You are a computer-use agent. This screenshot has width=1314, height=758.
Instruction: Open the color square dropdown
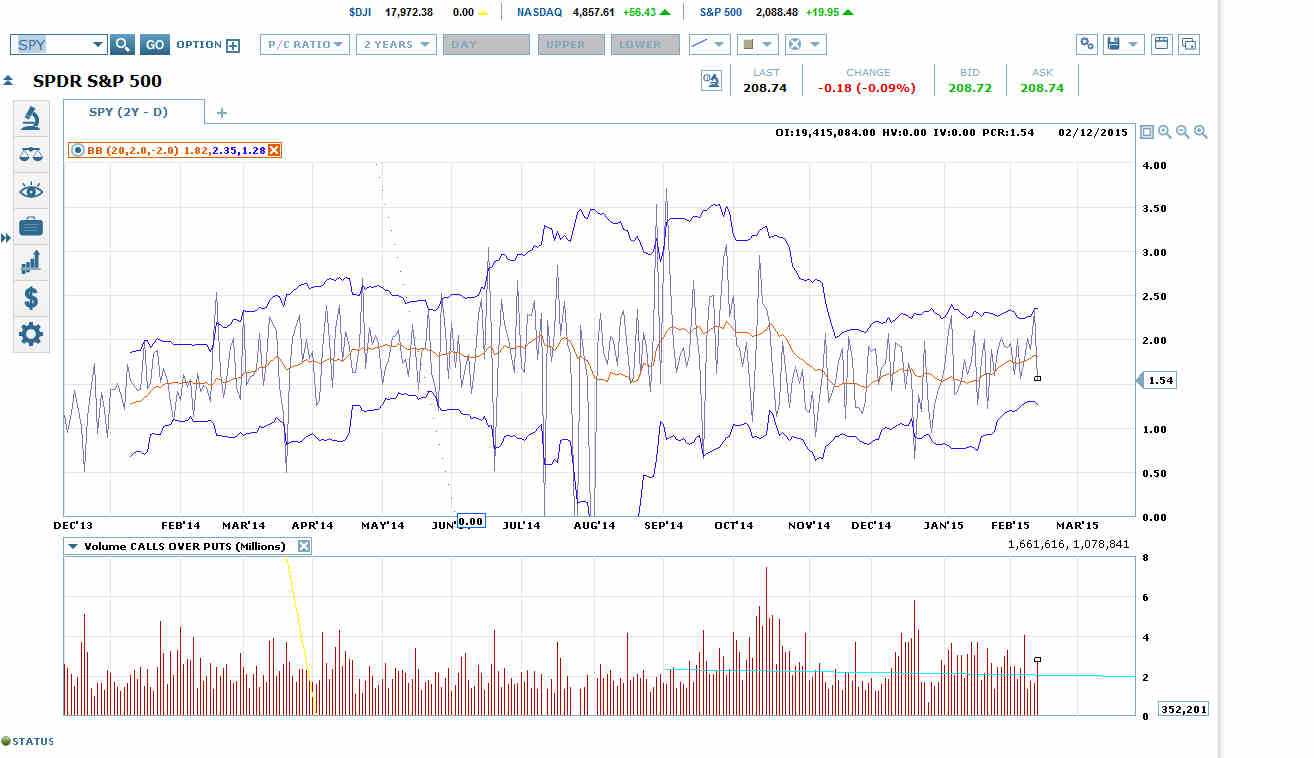pyautogui.click(x=757, y=45)
